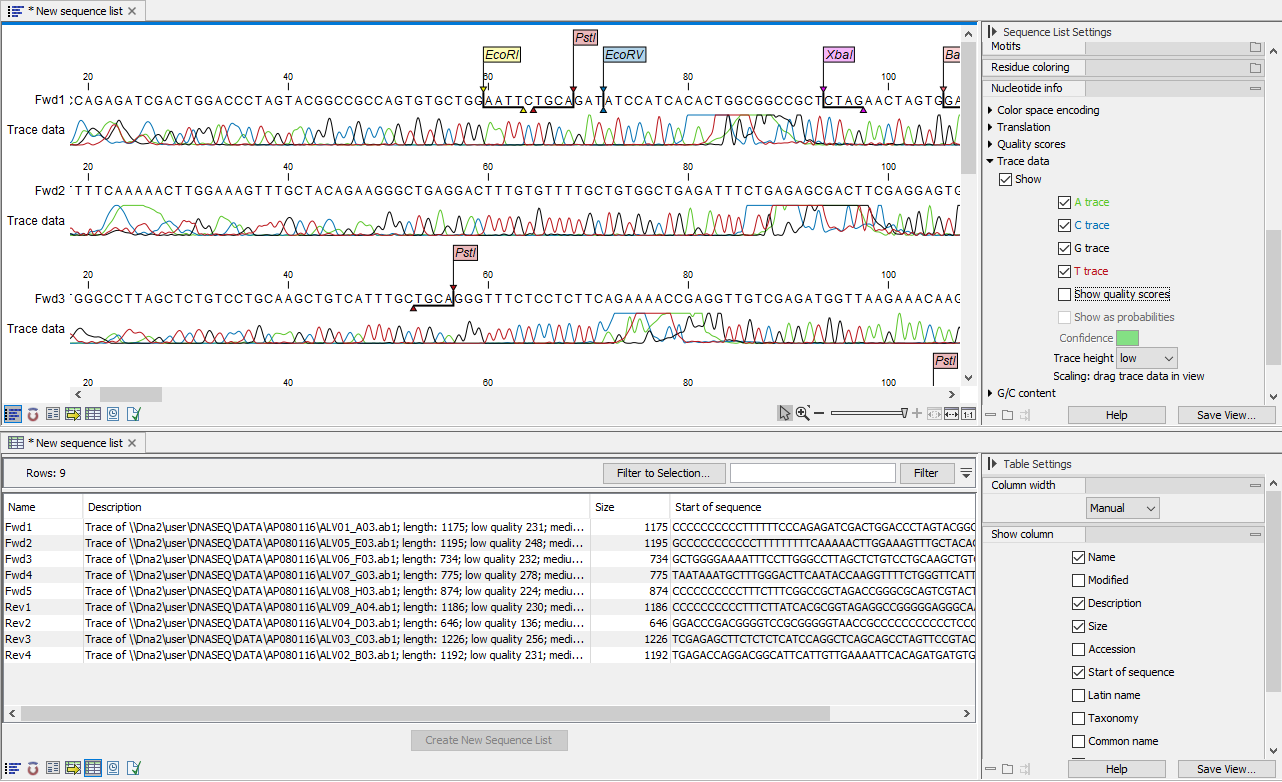The height and width of the screenshot is (782, 1282).
Task: Click the table filter text field
Action: pyautogui.click(x=812, y=473)
